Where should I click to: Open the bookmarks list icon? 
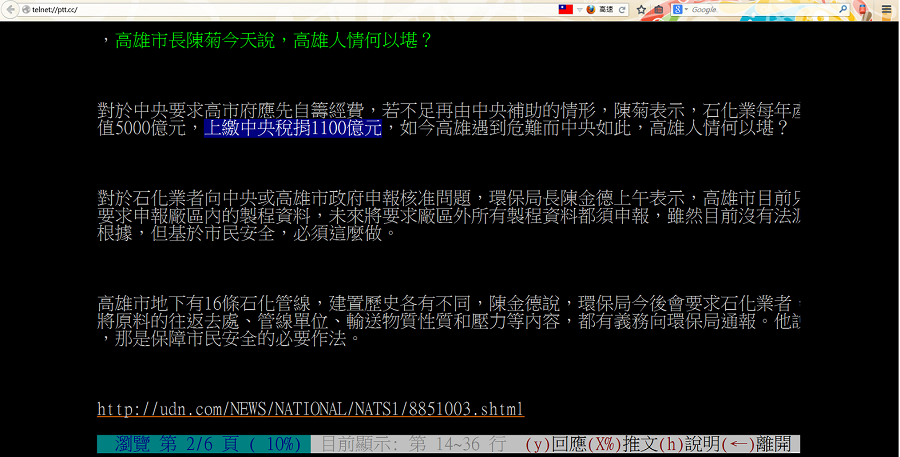658,10
